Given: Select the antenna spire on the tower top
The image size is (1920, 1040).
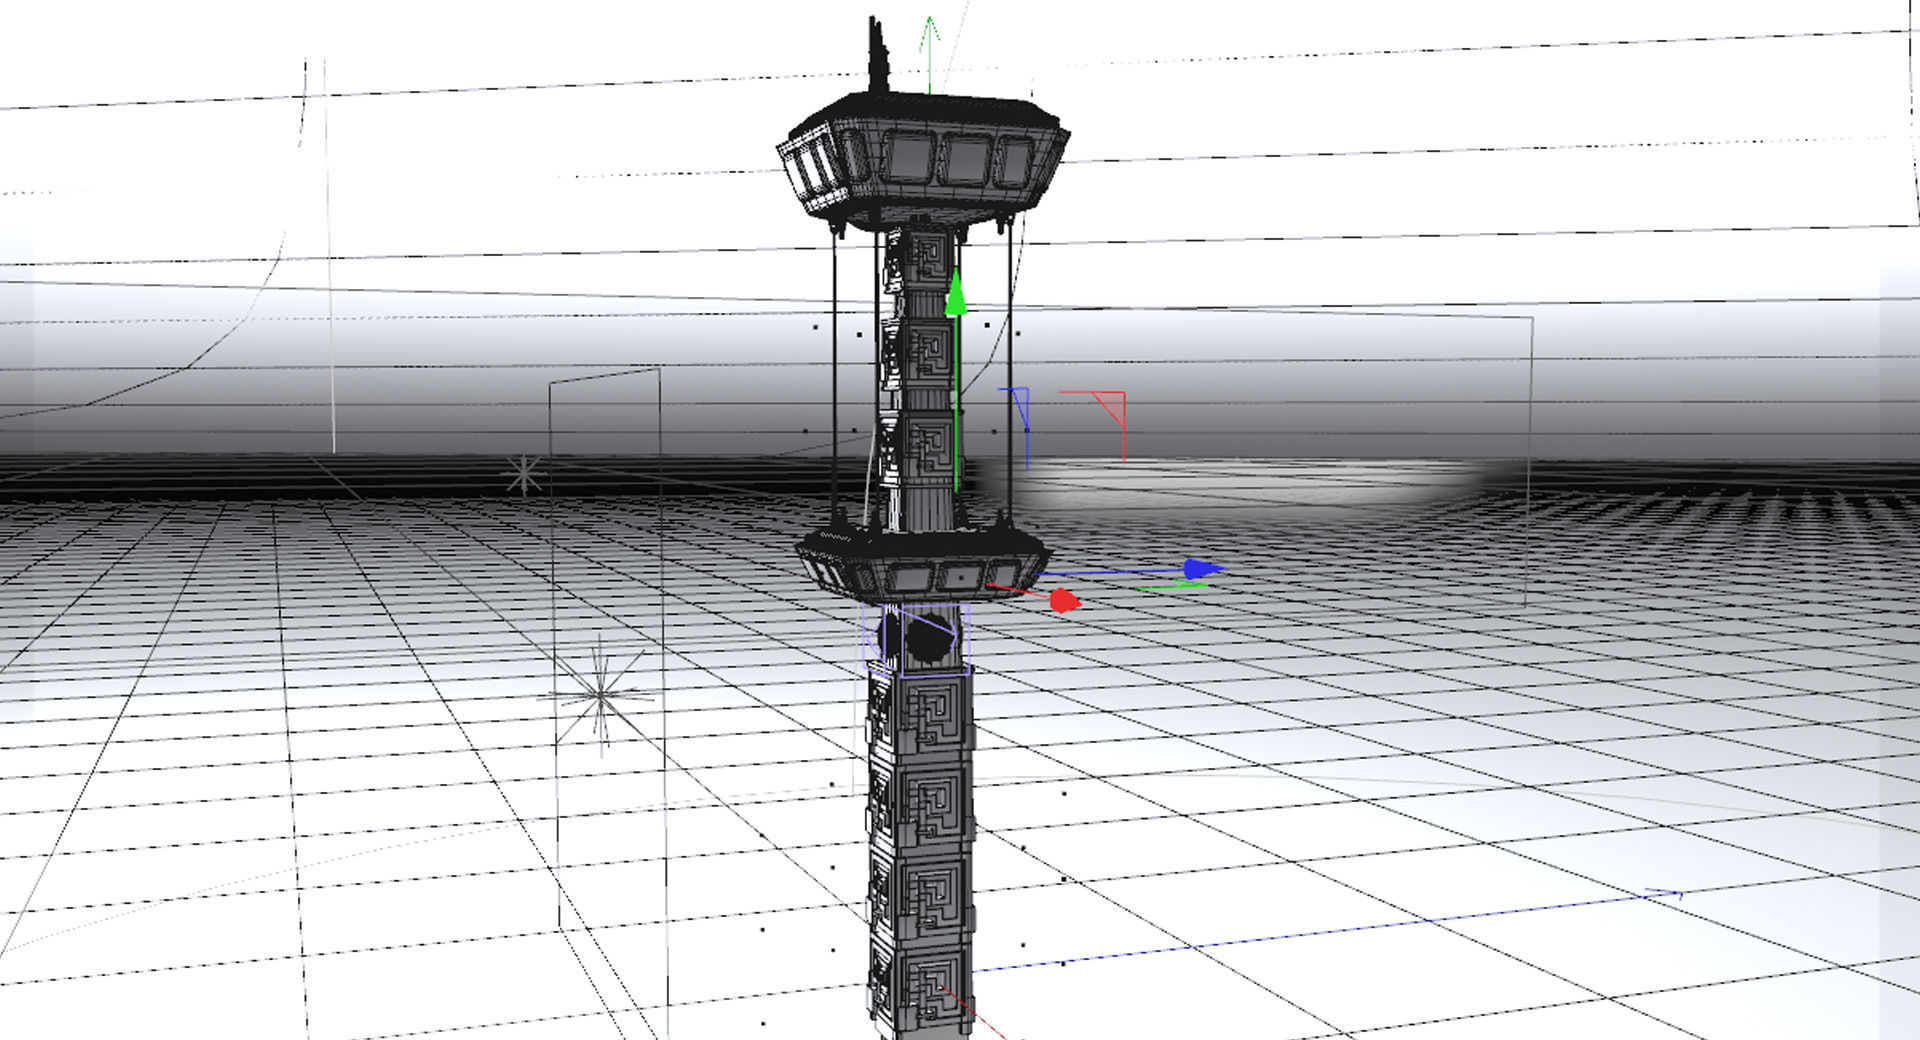Looking at the screenshot, I should [x=879, y=55].
